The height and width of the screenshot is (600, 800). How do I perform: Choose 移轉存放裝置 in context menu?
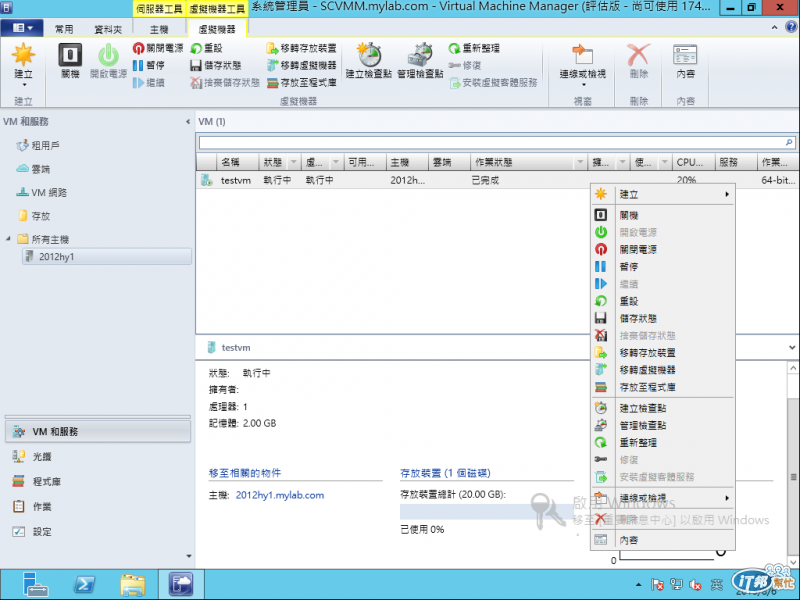point(662,353)
